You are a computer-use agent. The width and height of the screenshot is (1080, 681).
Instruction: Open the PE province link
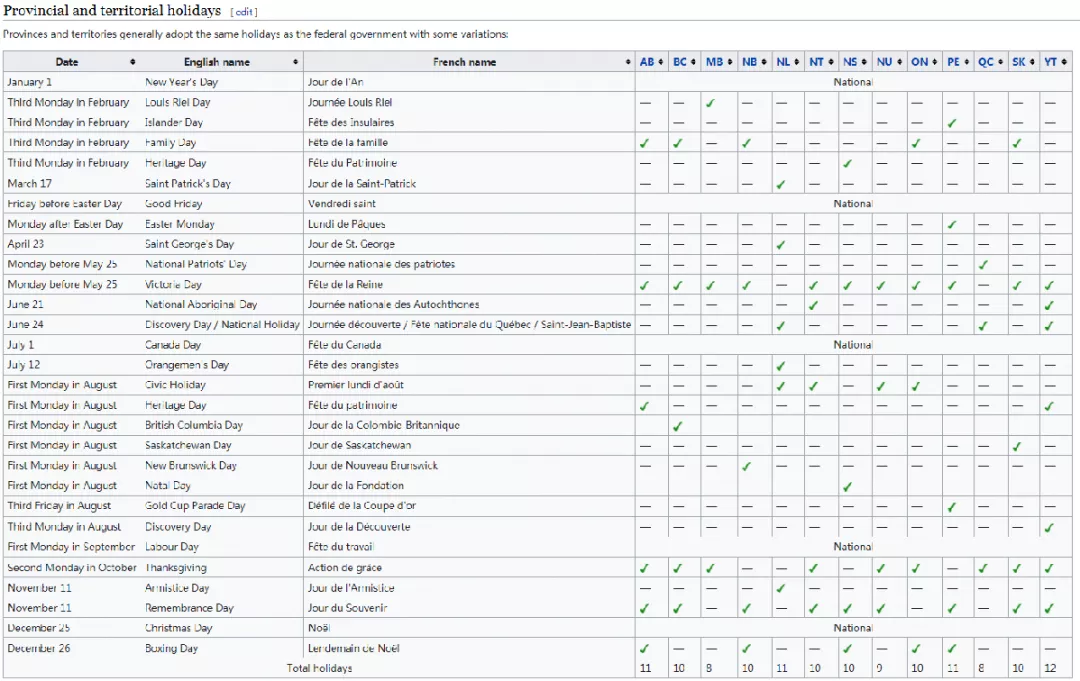coord(953,62)
